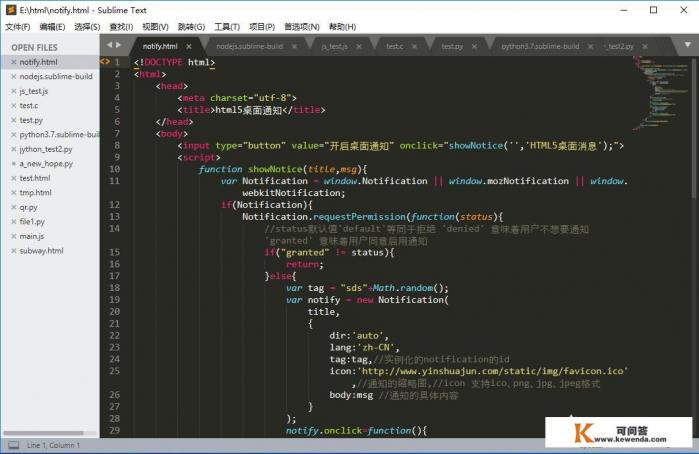Close main.js in the sidebar list

[14, 236]
